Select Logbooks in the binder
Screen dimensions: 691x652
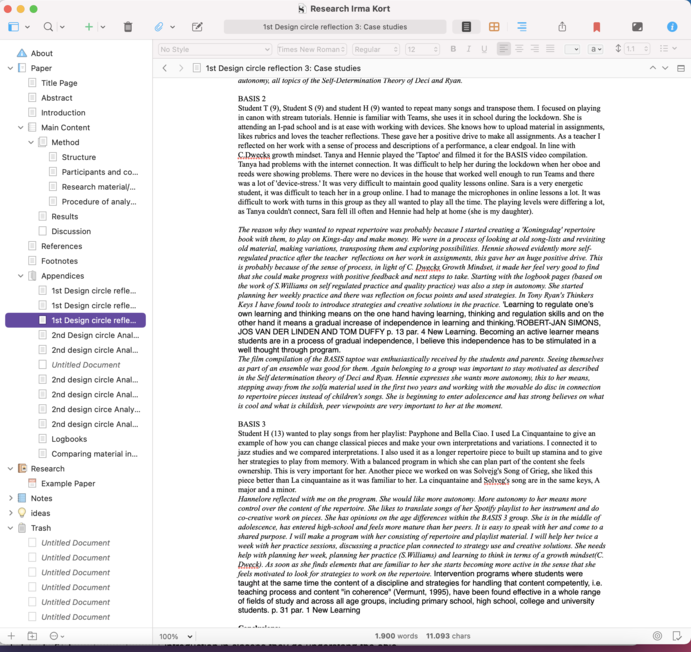point(69,439)
